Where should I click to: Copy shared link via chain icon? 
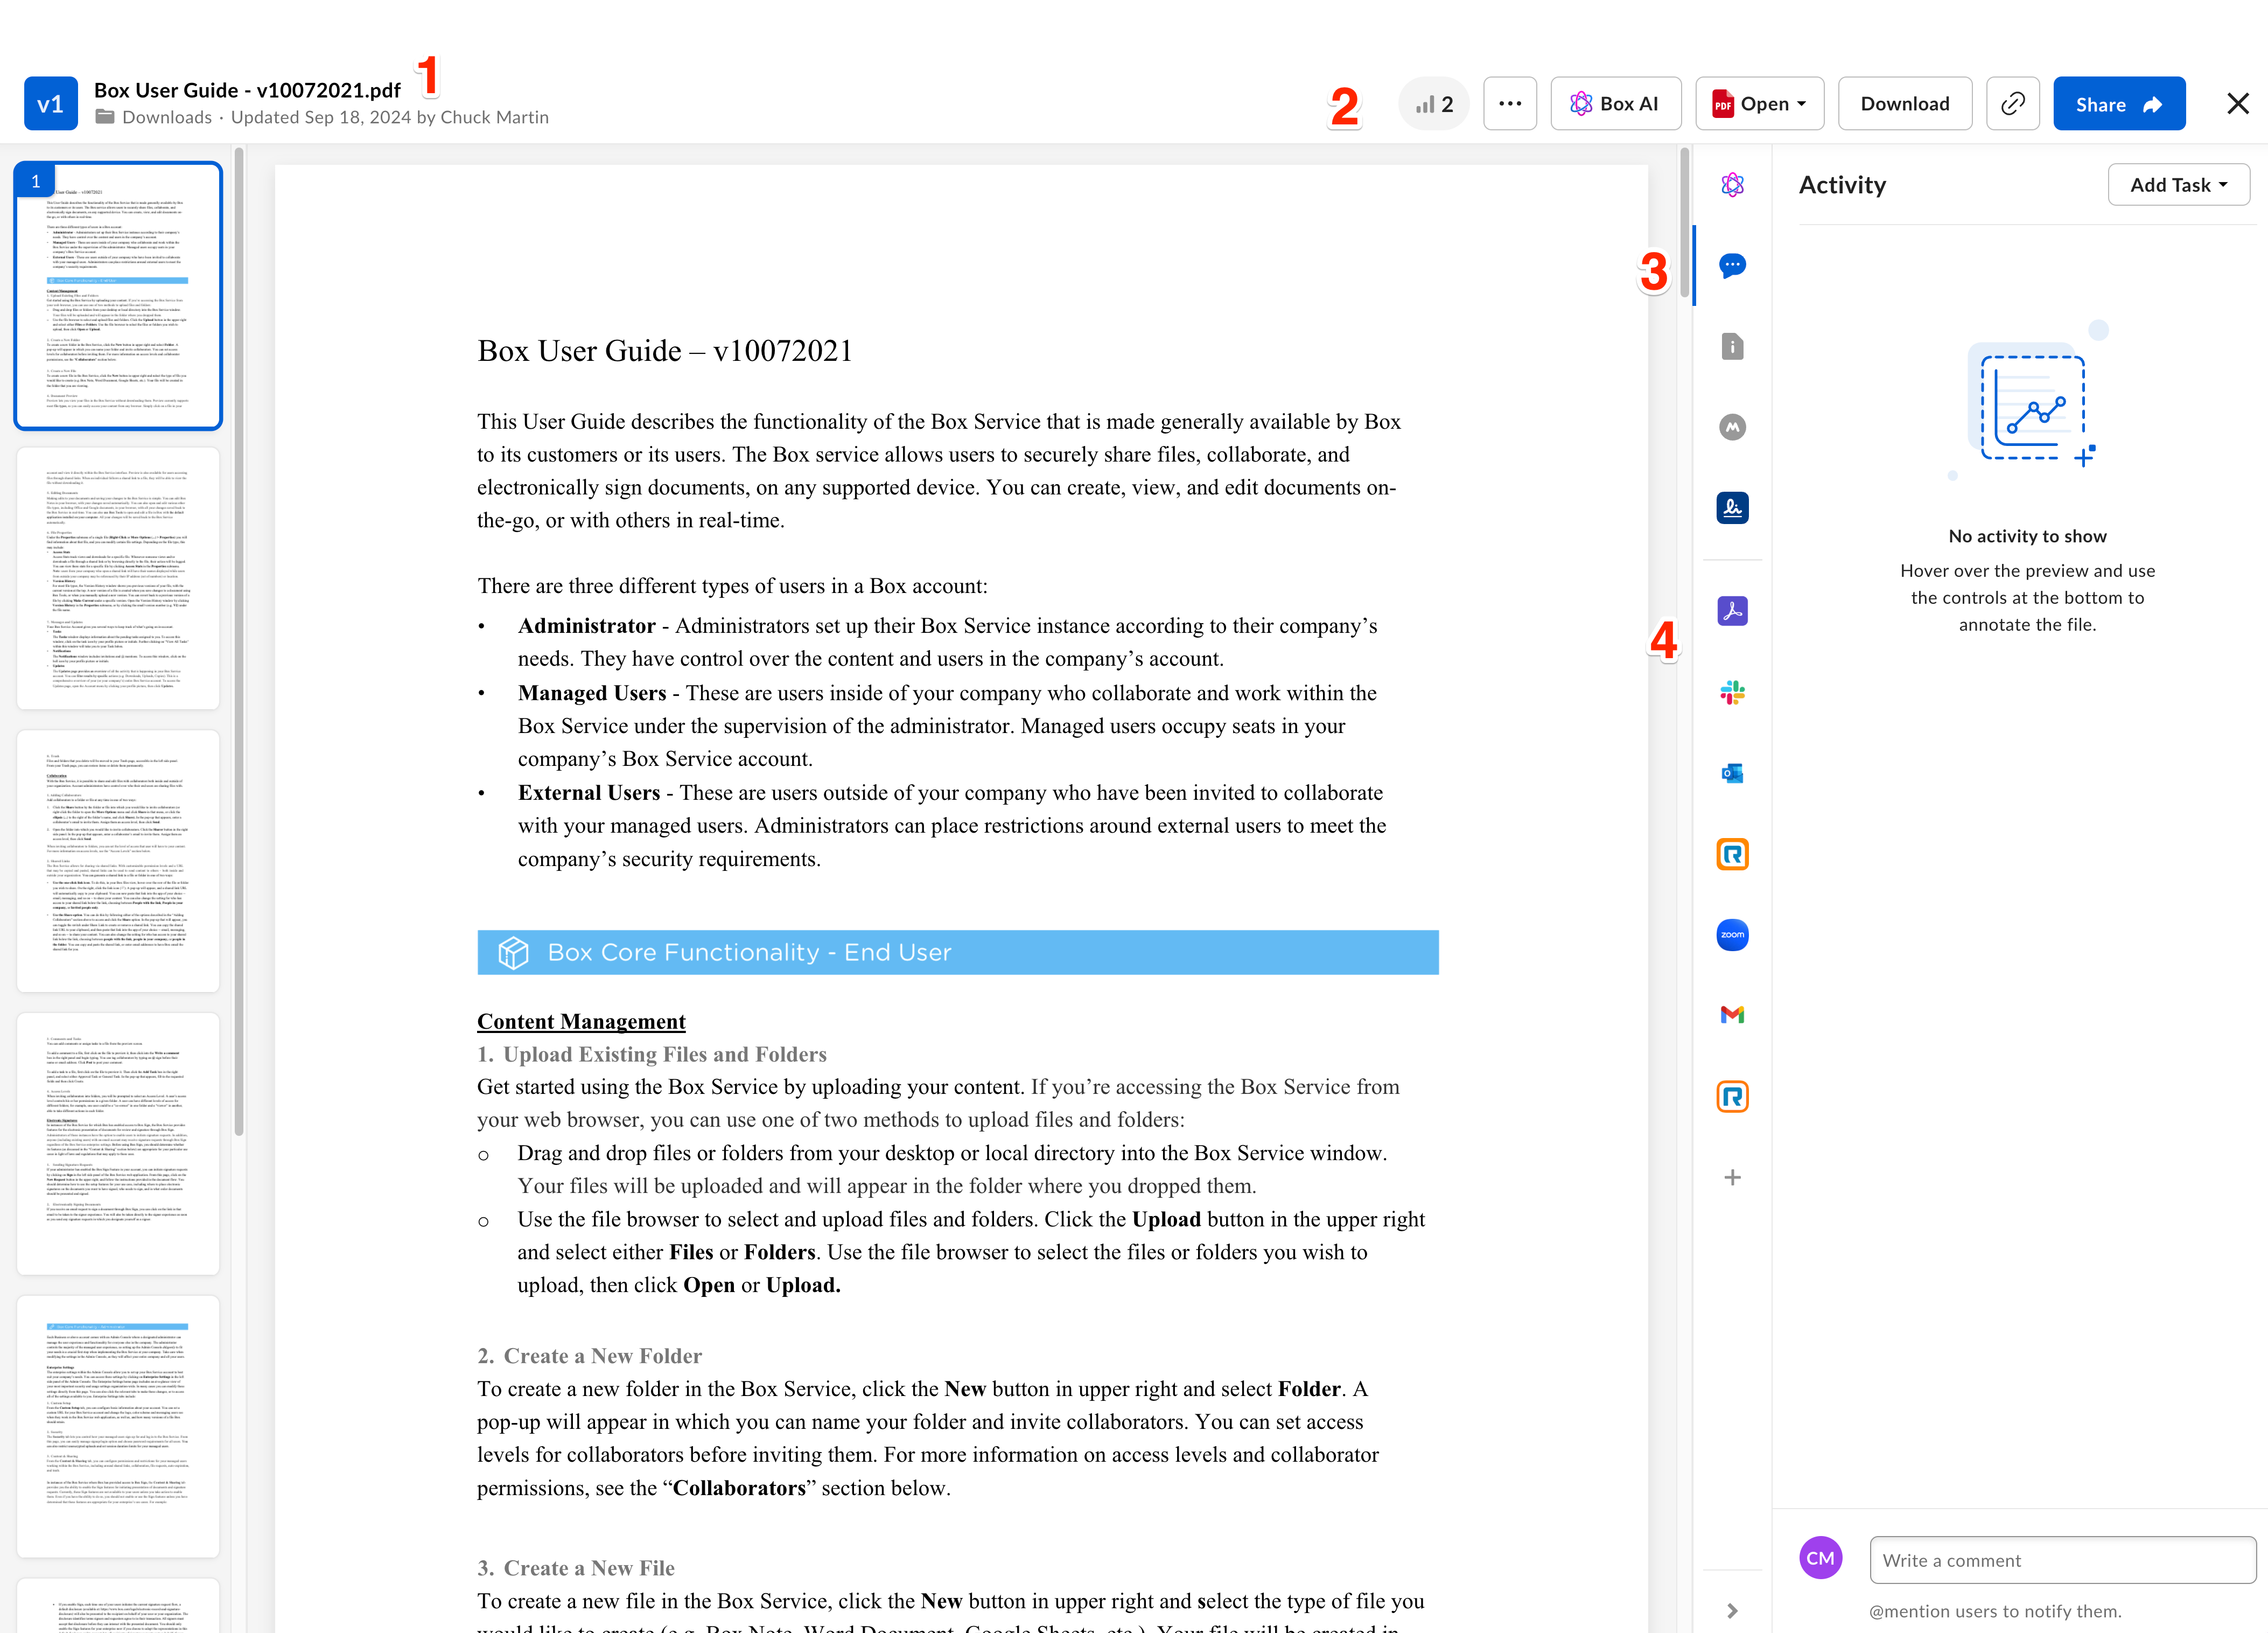tap(2012, 104)
